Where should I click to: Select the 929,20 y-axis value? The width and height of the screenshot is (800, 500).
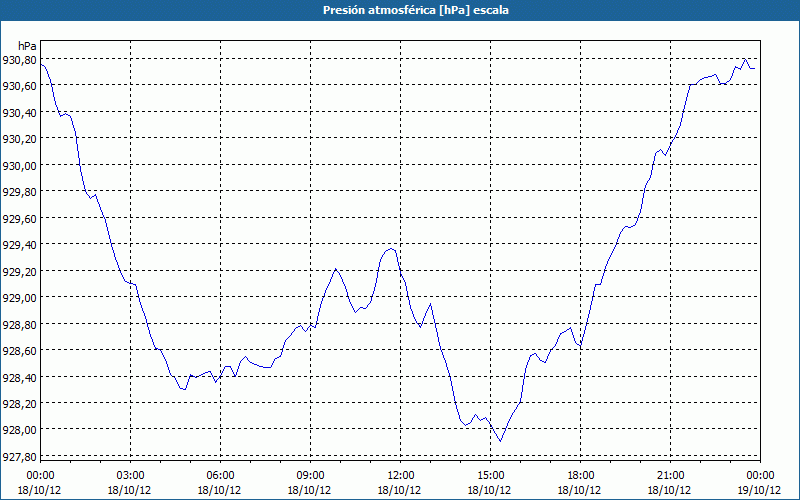[19, 271]
